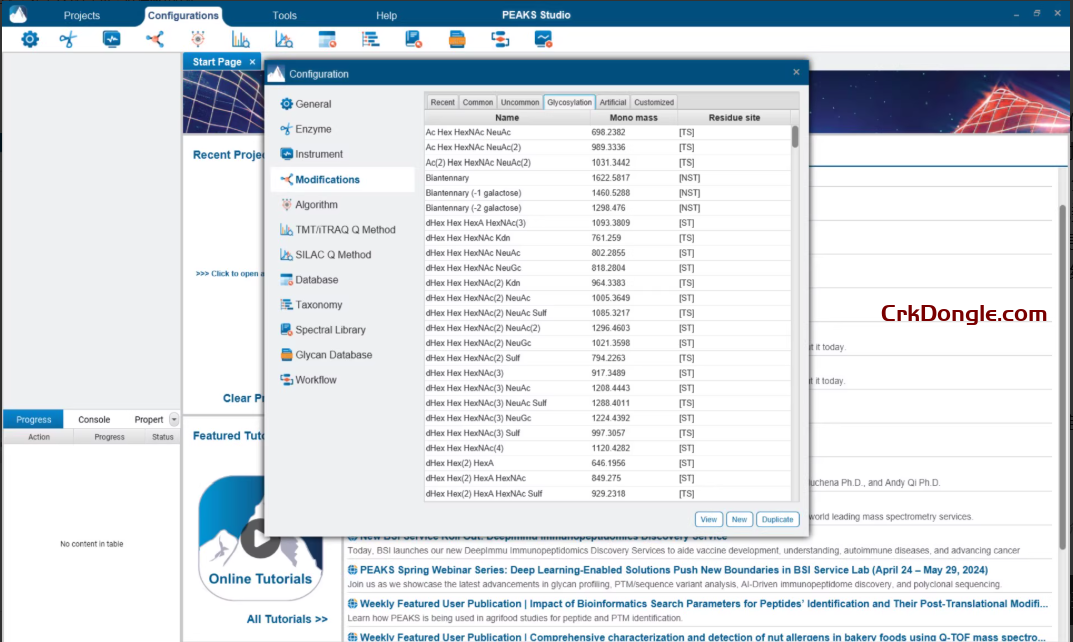Screen dimensions: 1073x642
Task: Click the Duplicate button
Action: [777, 519]
